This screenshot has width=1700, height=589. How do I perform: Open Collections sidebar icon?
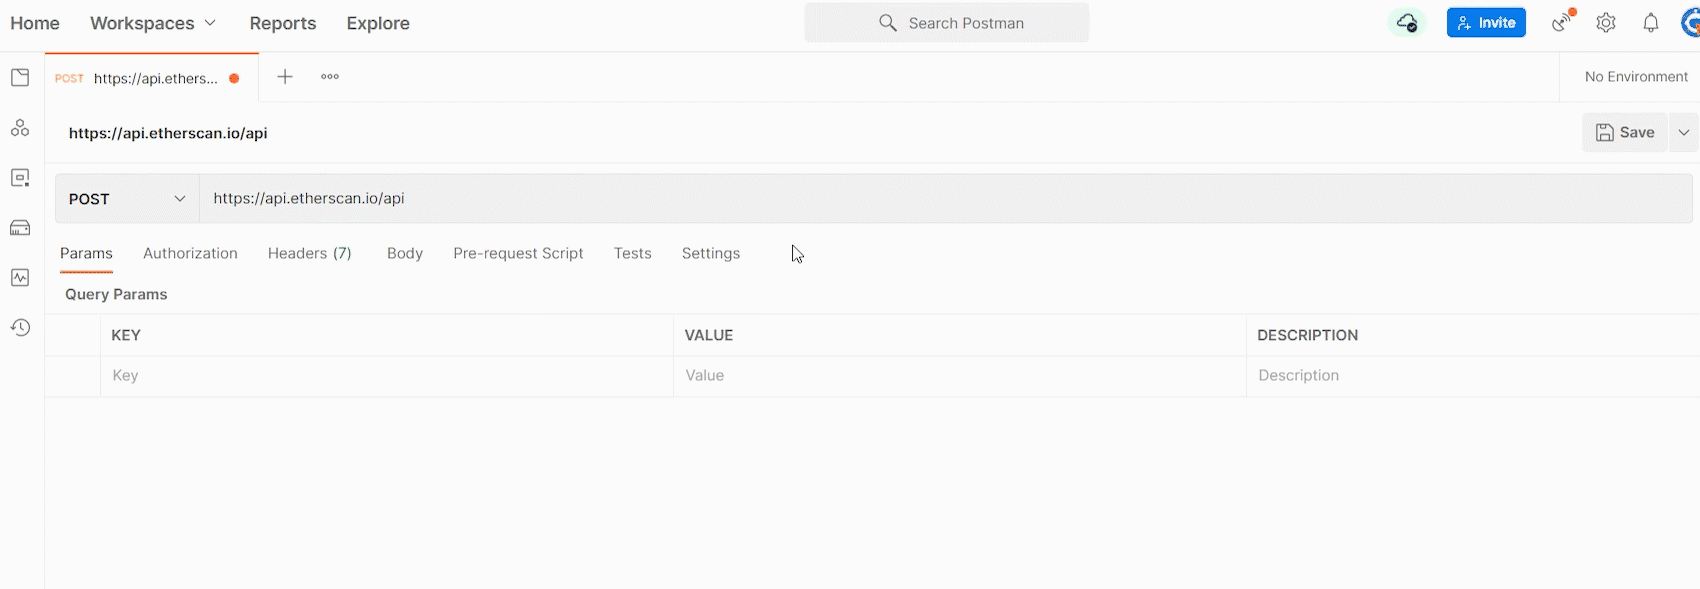tap(20, 78)
